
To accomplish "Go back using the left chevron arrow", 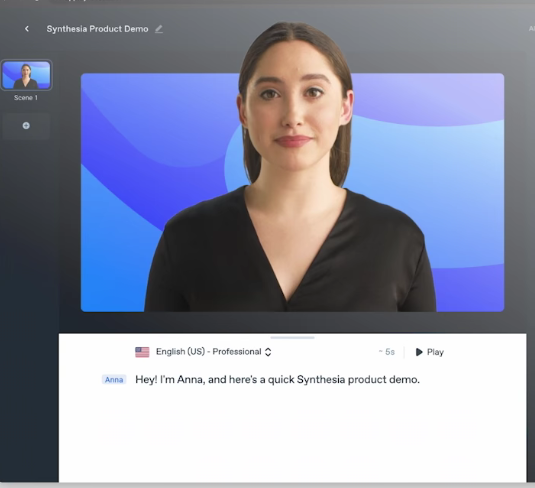I will (x=27, y=29).
